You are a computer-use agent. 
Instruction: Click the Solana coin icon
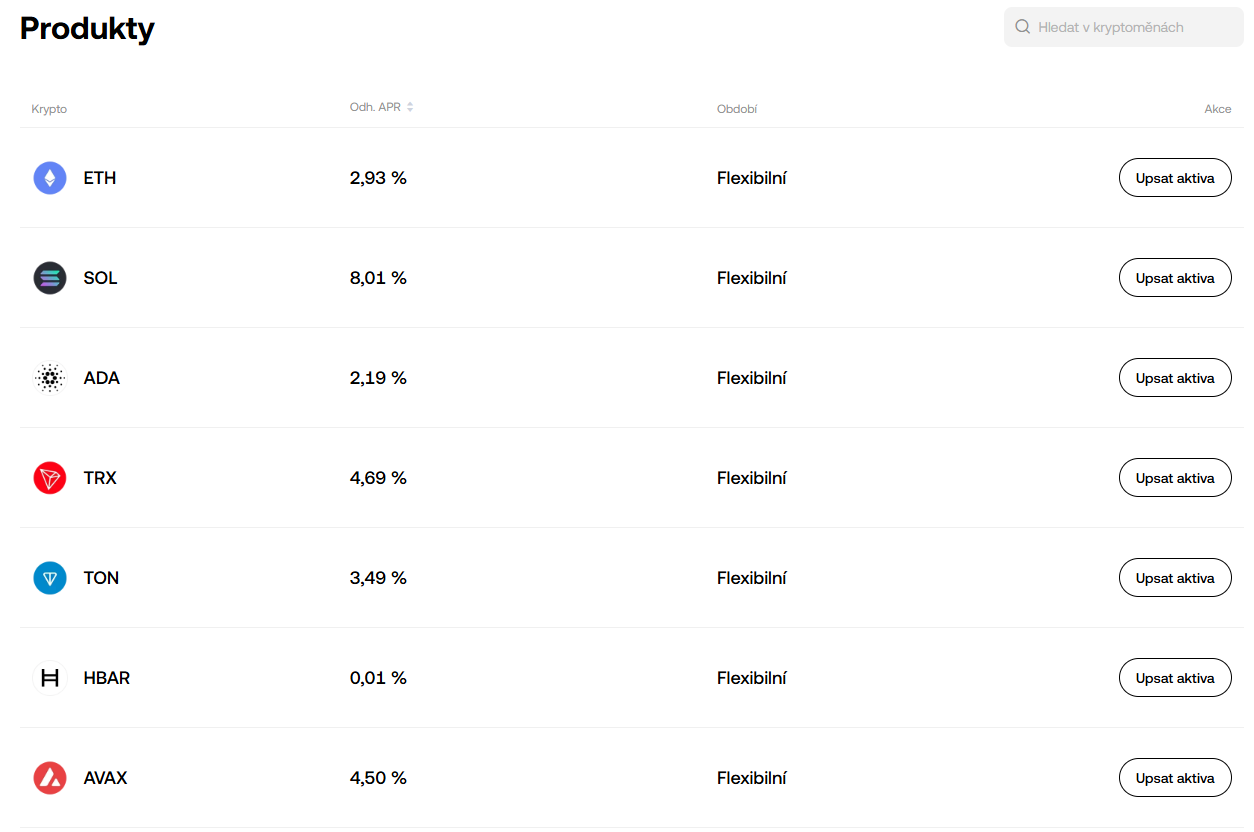pyautogui.click(x=50, y=278)
